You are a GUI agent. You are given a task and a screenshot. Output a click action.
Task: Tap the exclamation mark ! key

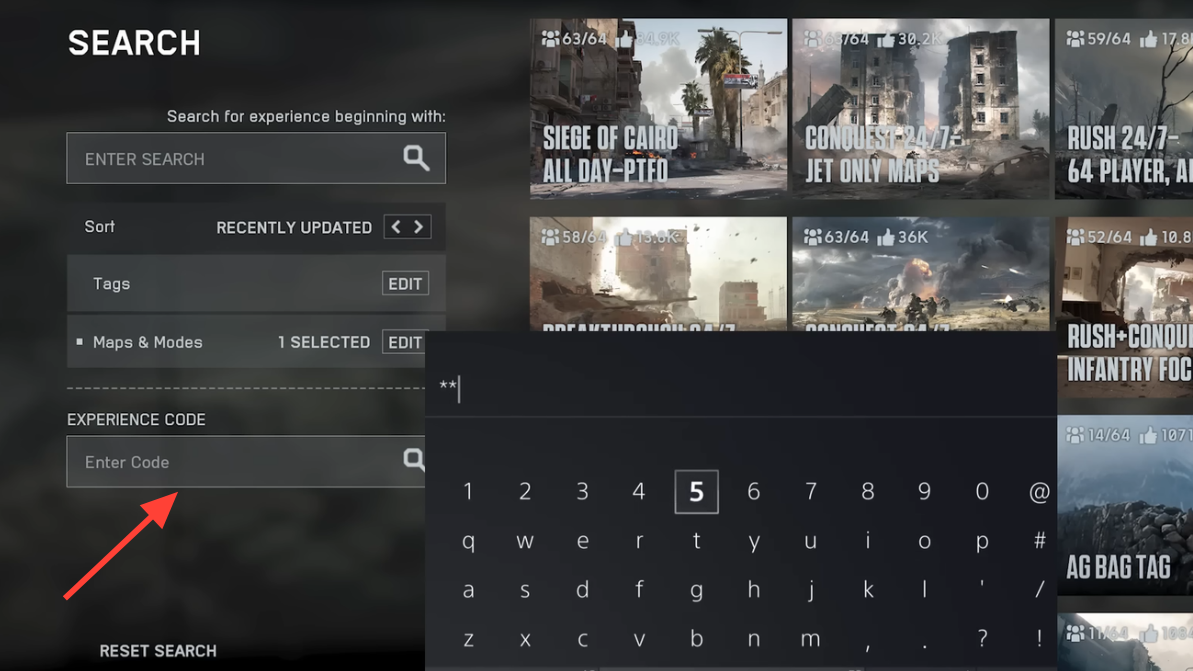tap(1039, 639)
